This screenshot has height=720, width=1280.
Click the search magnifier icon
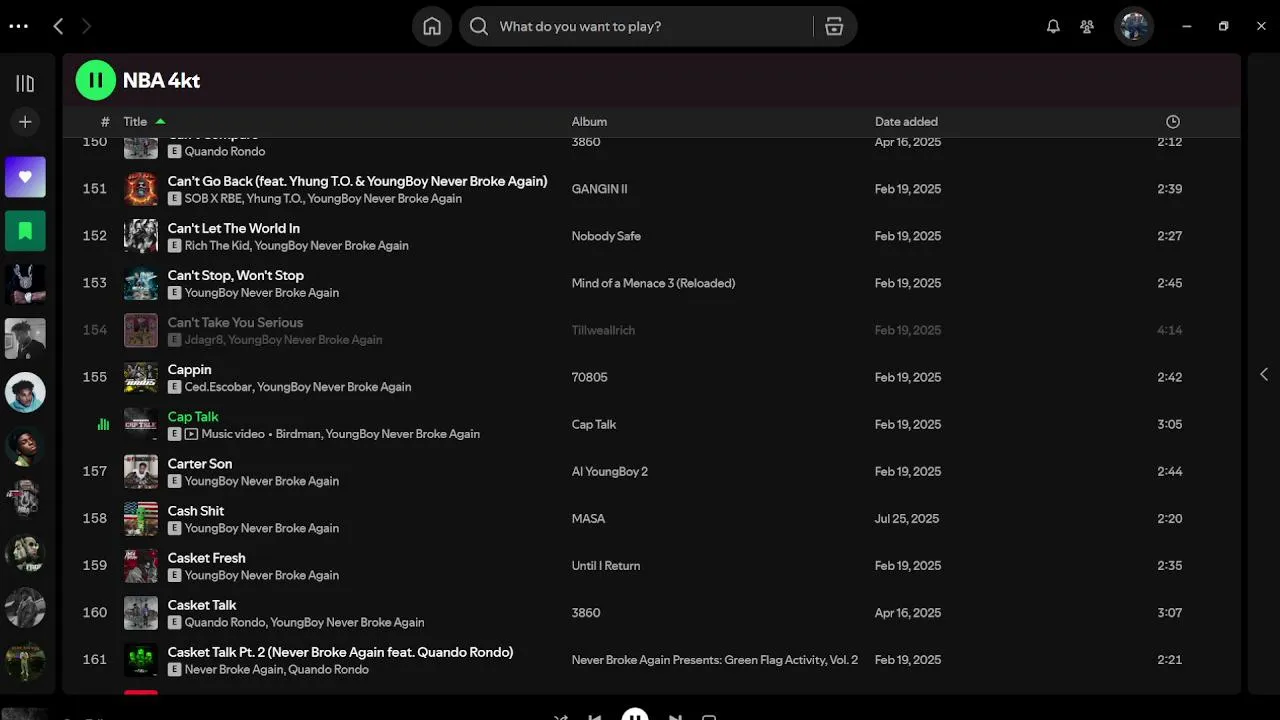[479, 27]
